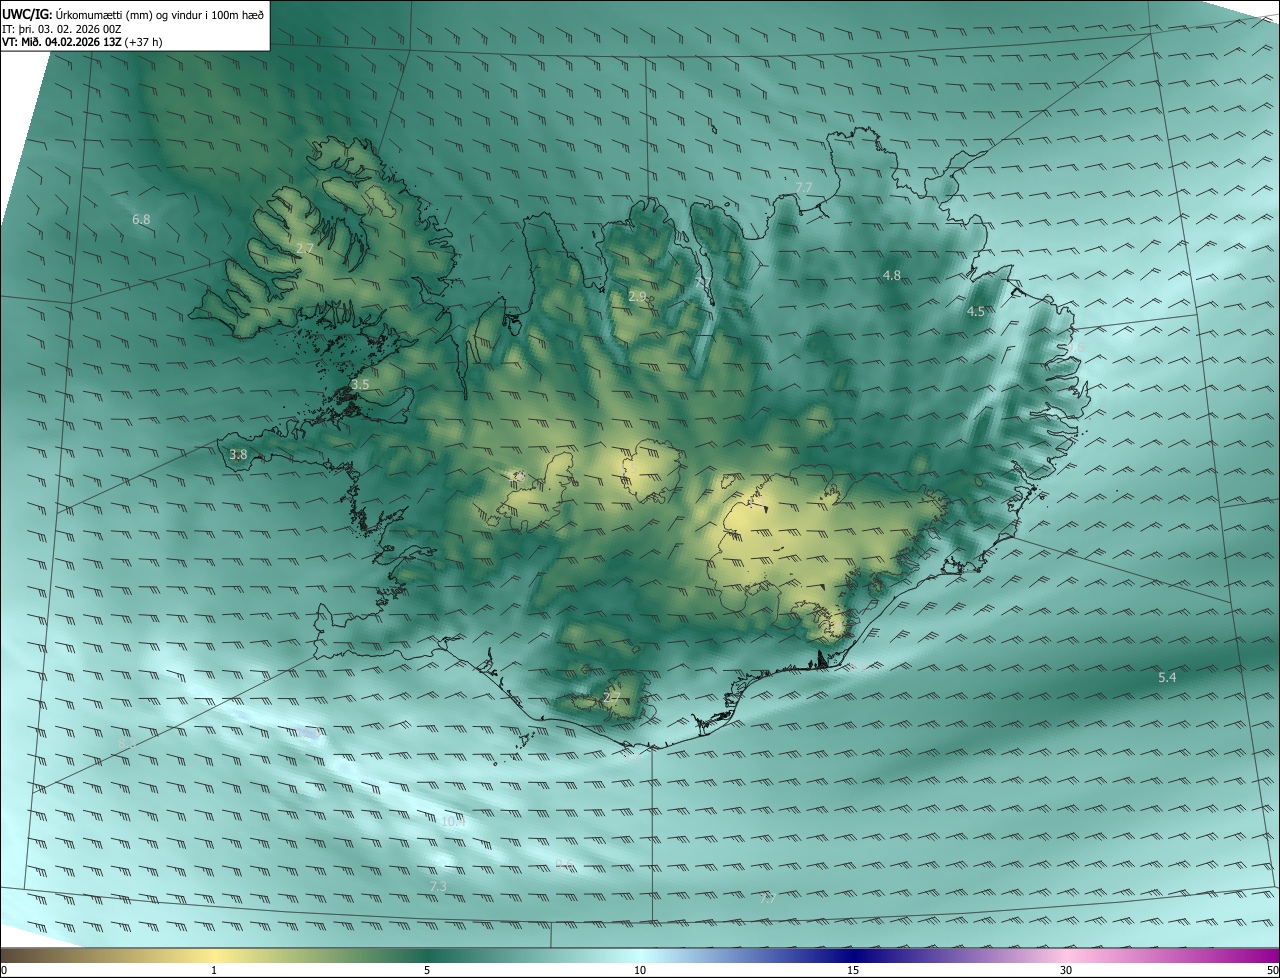
Task: Click the 2.9 value in north Iceland
Action: [637, 297]
